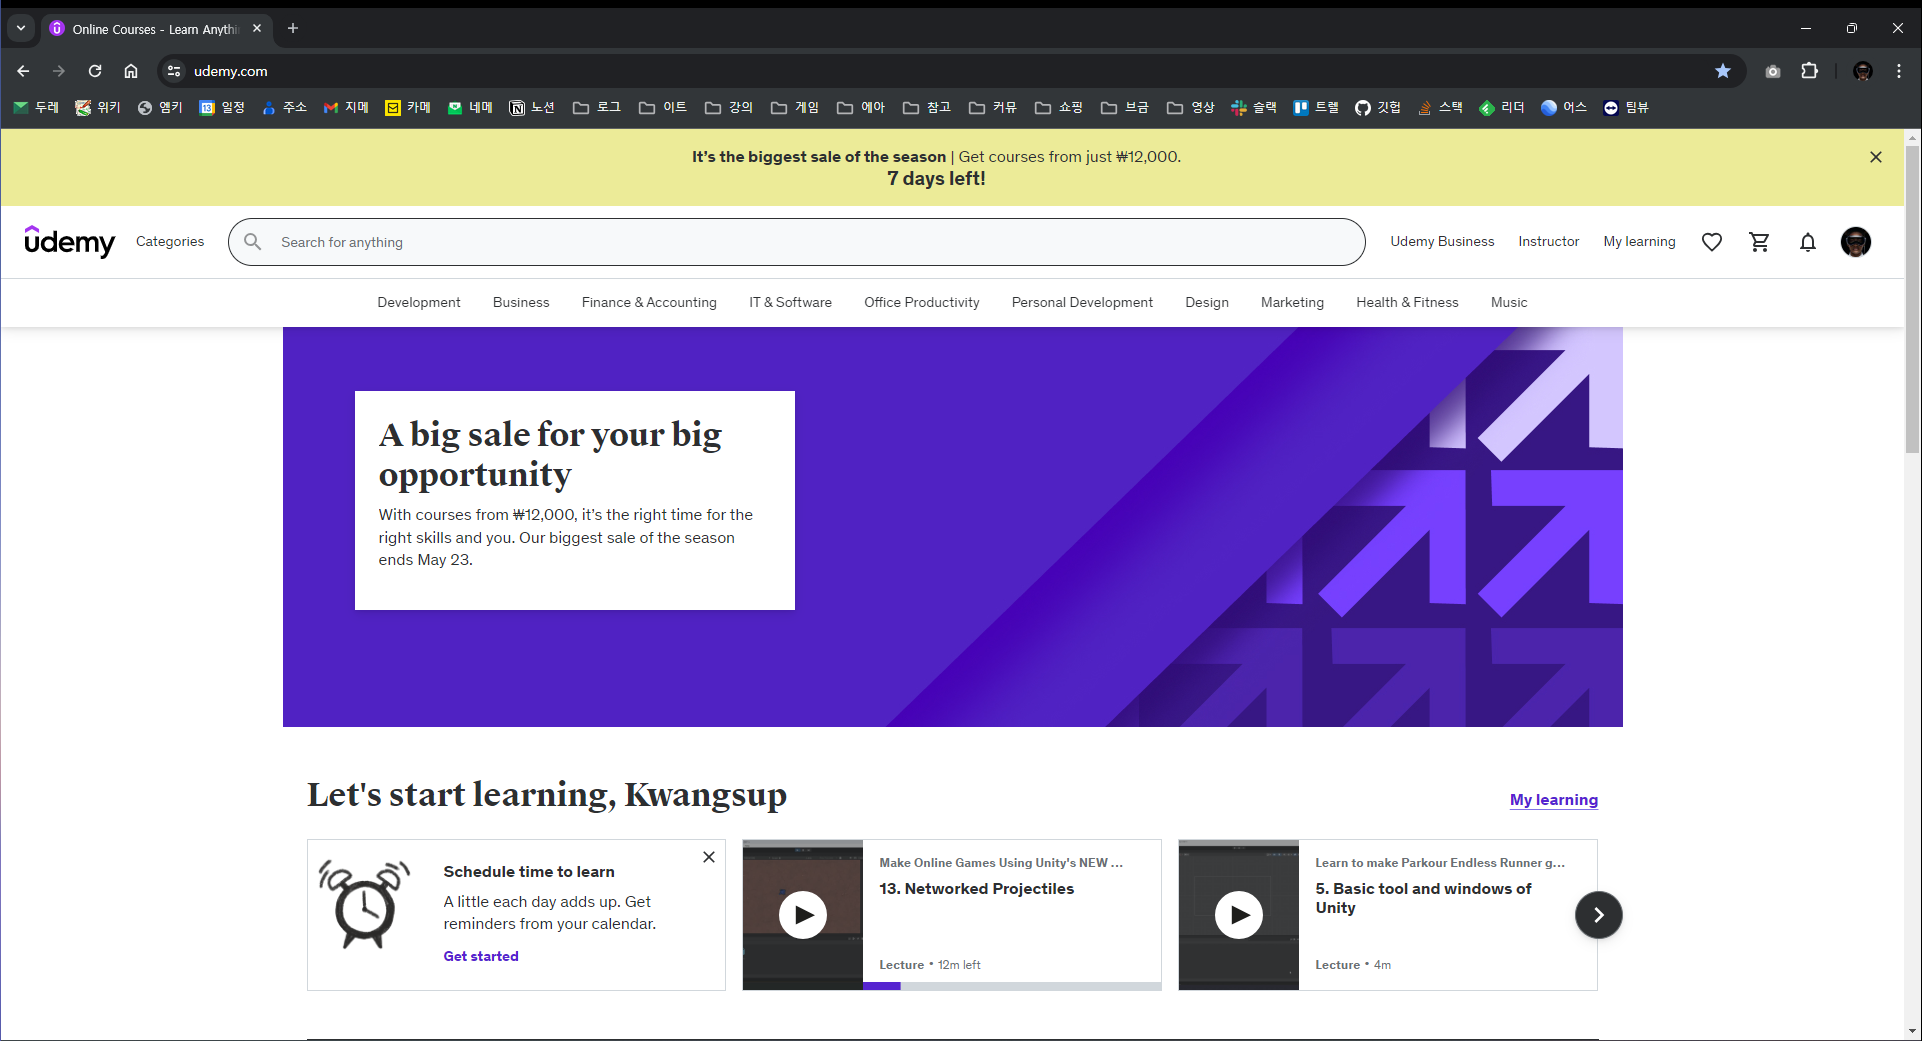Screen dimensions: 1922x1041
Task: Expand the 로그 bookmark folder
Action: point(597,108)
